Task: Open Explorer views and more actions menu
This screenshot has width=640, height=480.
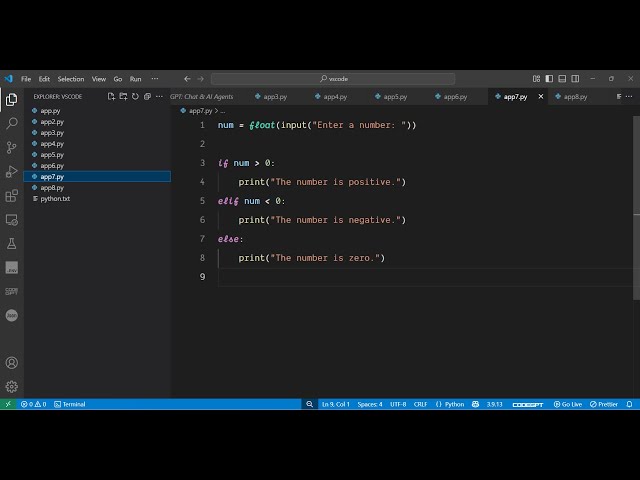Action: point(159,97)
